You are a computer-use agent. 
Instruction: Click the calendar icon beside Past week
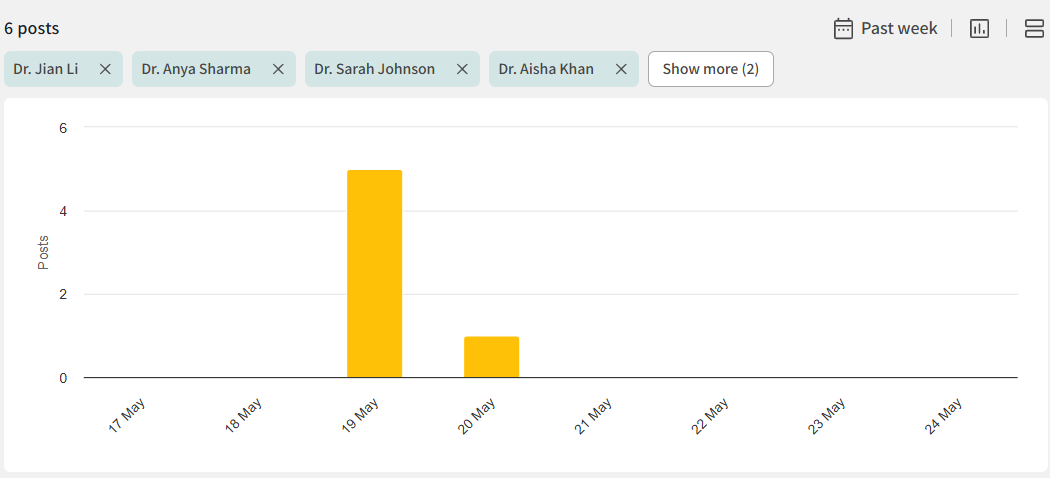pos(843,28)
